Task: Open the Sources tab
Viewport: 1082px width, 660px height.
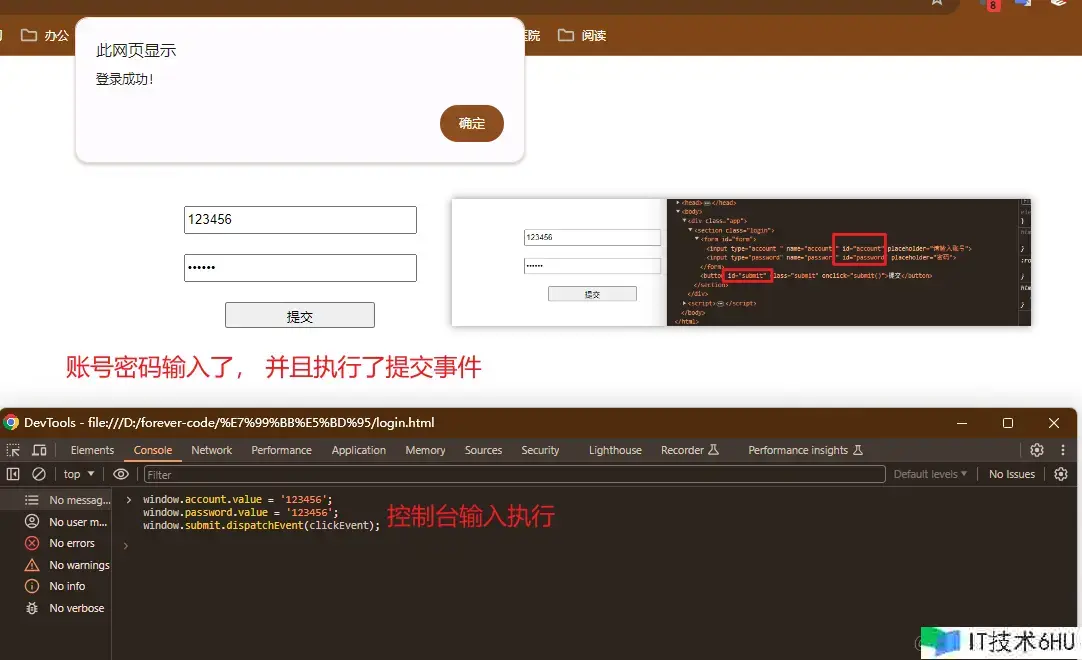Action: point(483,450)
